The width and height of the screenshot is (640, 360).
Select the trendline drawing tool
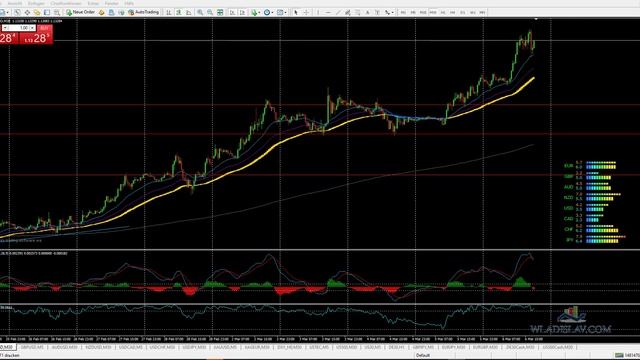pos(338,12)
